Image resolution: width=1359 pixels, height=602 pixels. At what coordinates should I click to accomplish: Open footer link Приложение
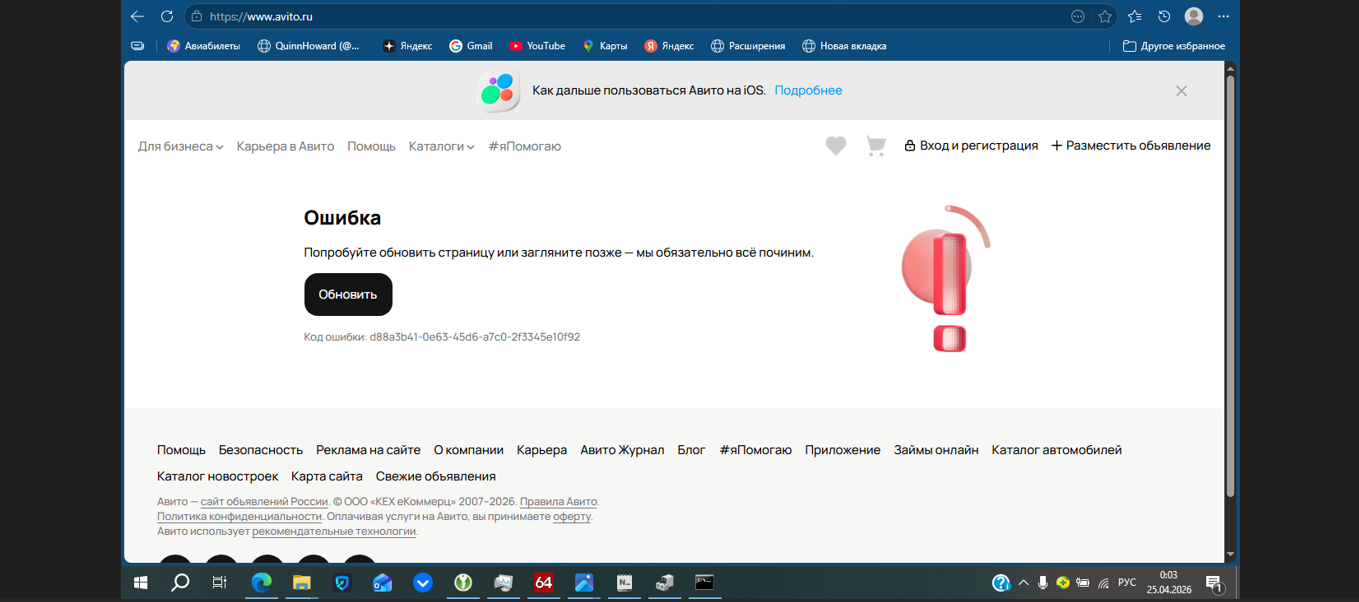pos(843,450)
